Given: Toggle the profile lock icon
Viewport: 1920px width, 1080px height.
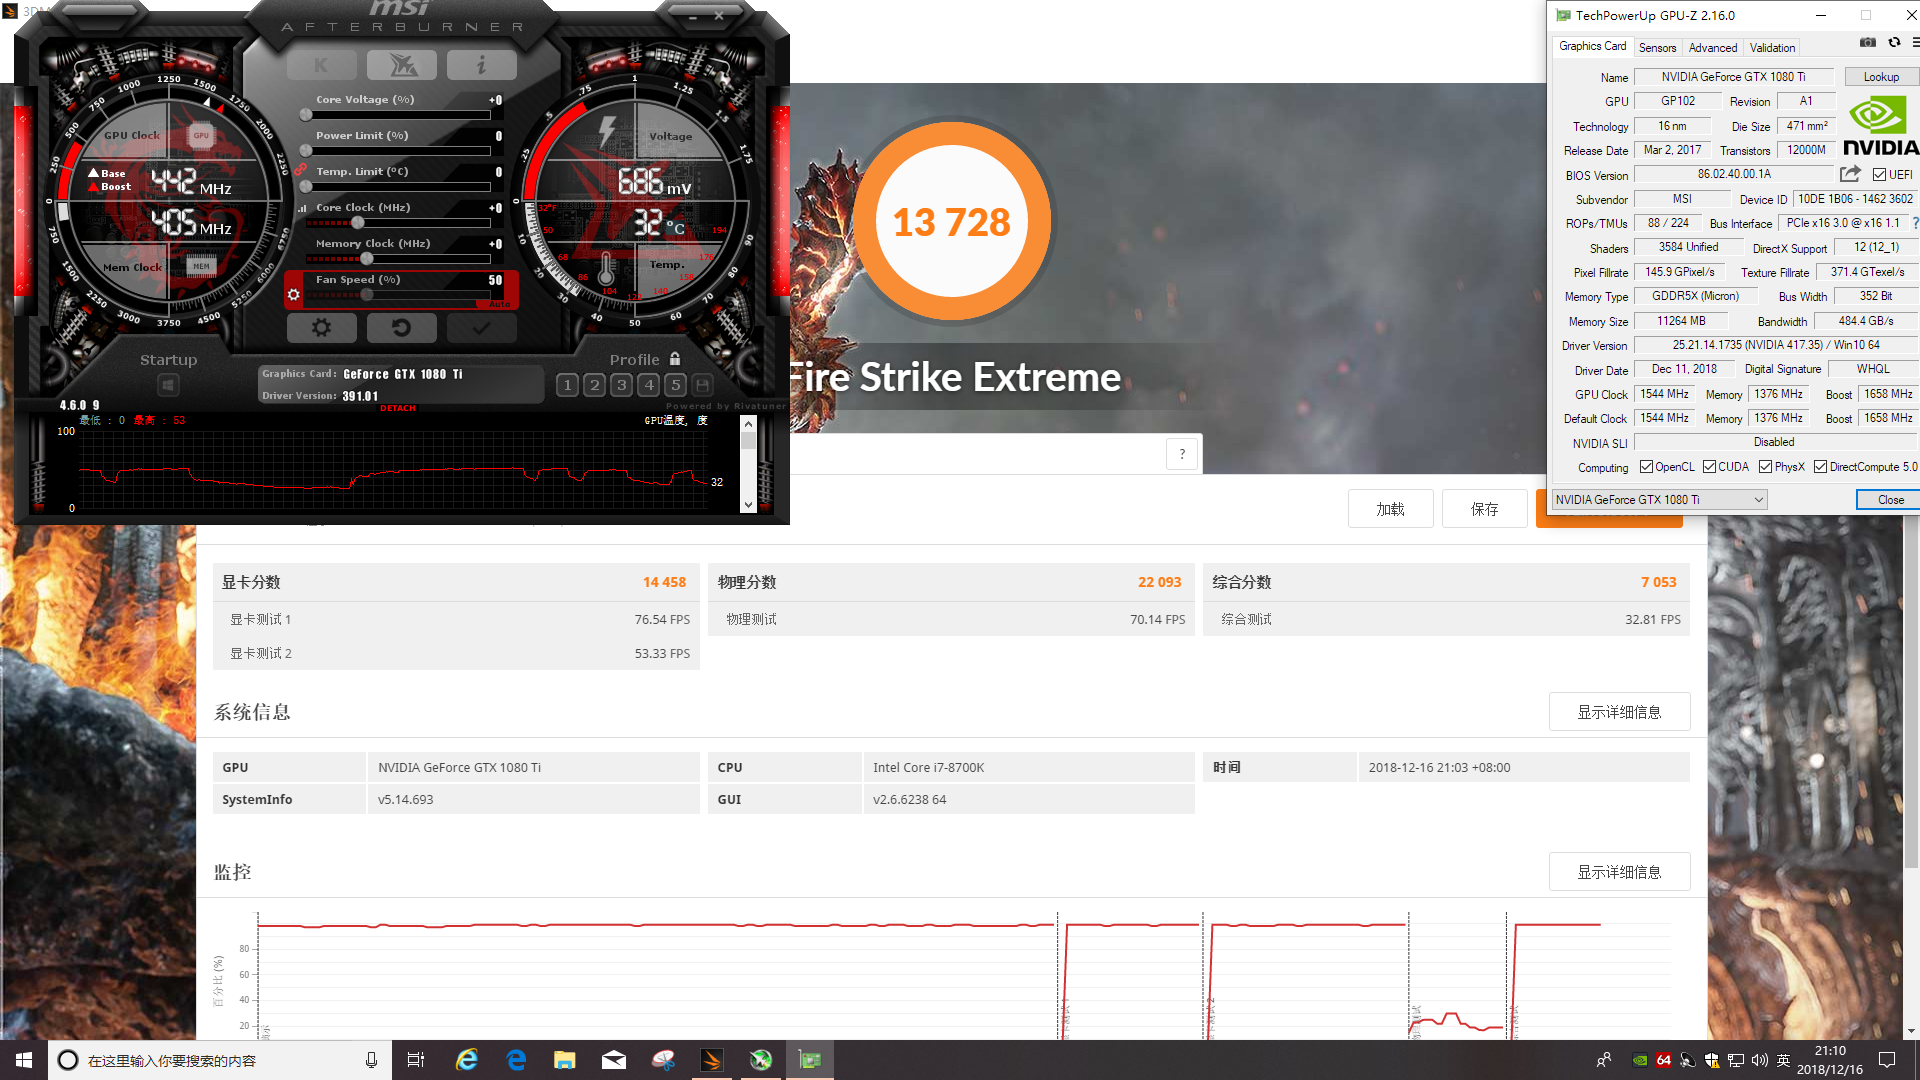Looking at the screenshot, I should (675, 359).
